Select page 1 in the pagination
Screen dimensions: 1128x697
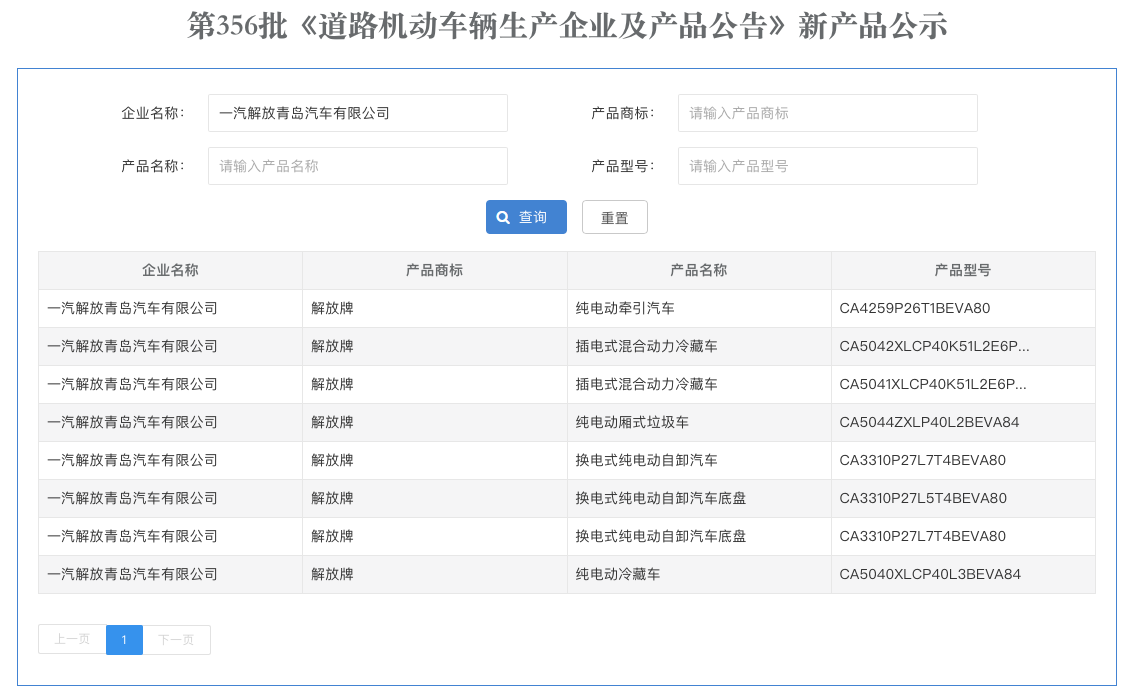[x=124, y=639]
